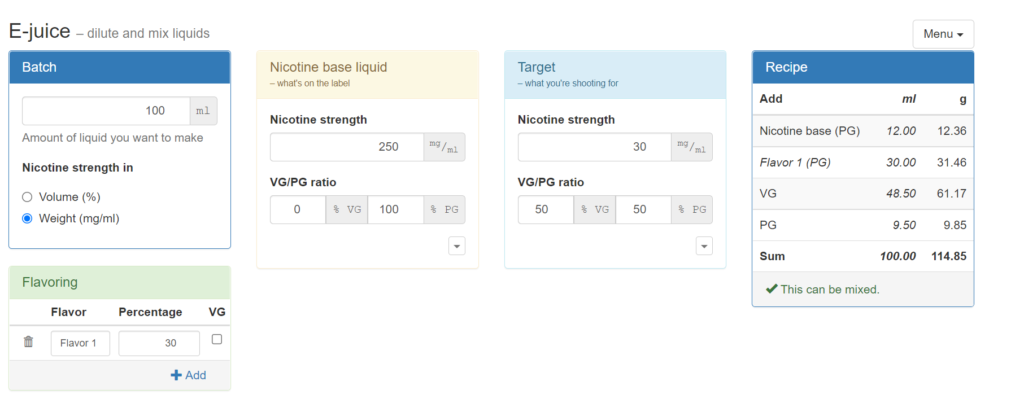Edit the batch amount ml field
The image size is (1024, 399).
pos(106,111)
